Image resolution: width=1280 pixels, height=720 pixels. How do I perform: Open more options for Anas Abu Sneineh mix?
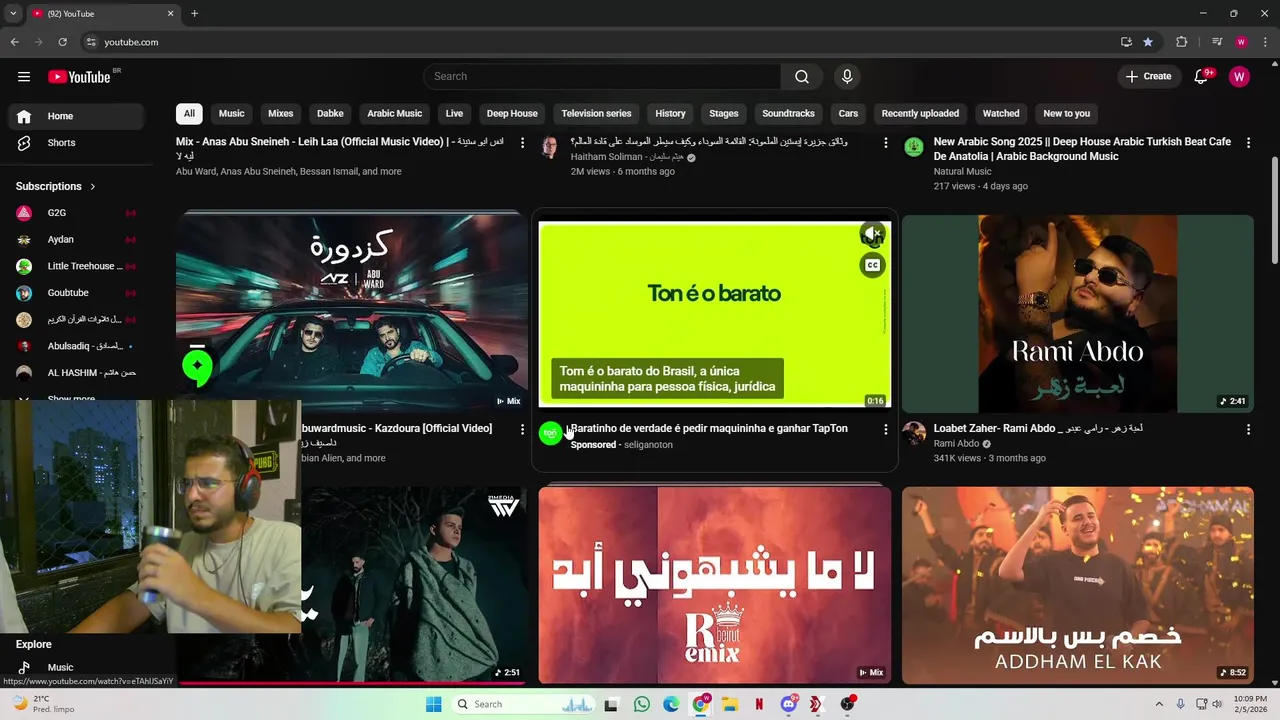(522, 143)
